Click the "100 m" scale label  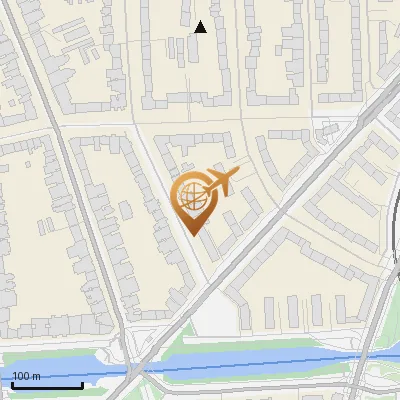(26, 376)
